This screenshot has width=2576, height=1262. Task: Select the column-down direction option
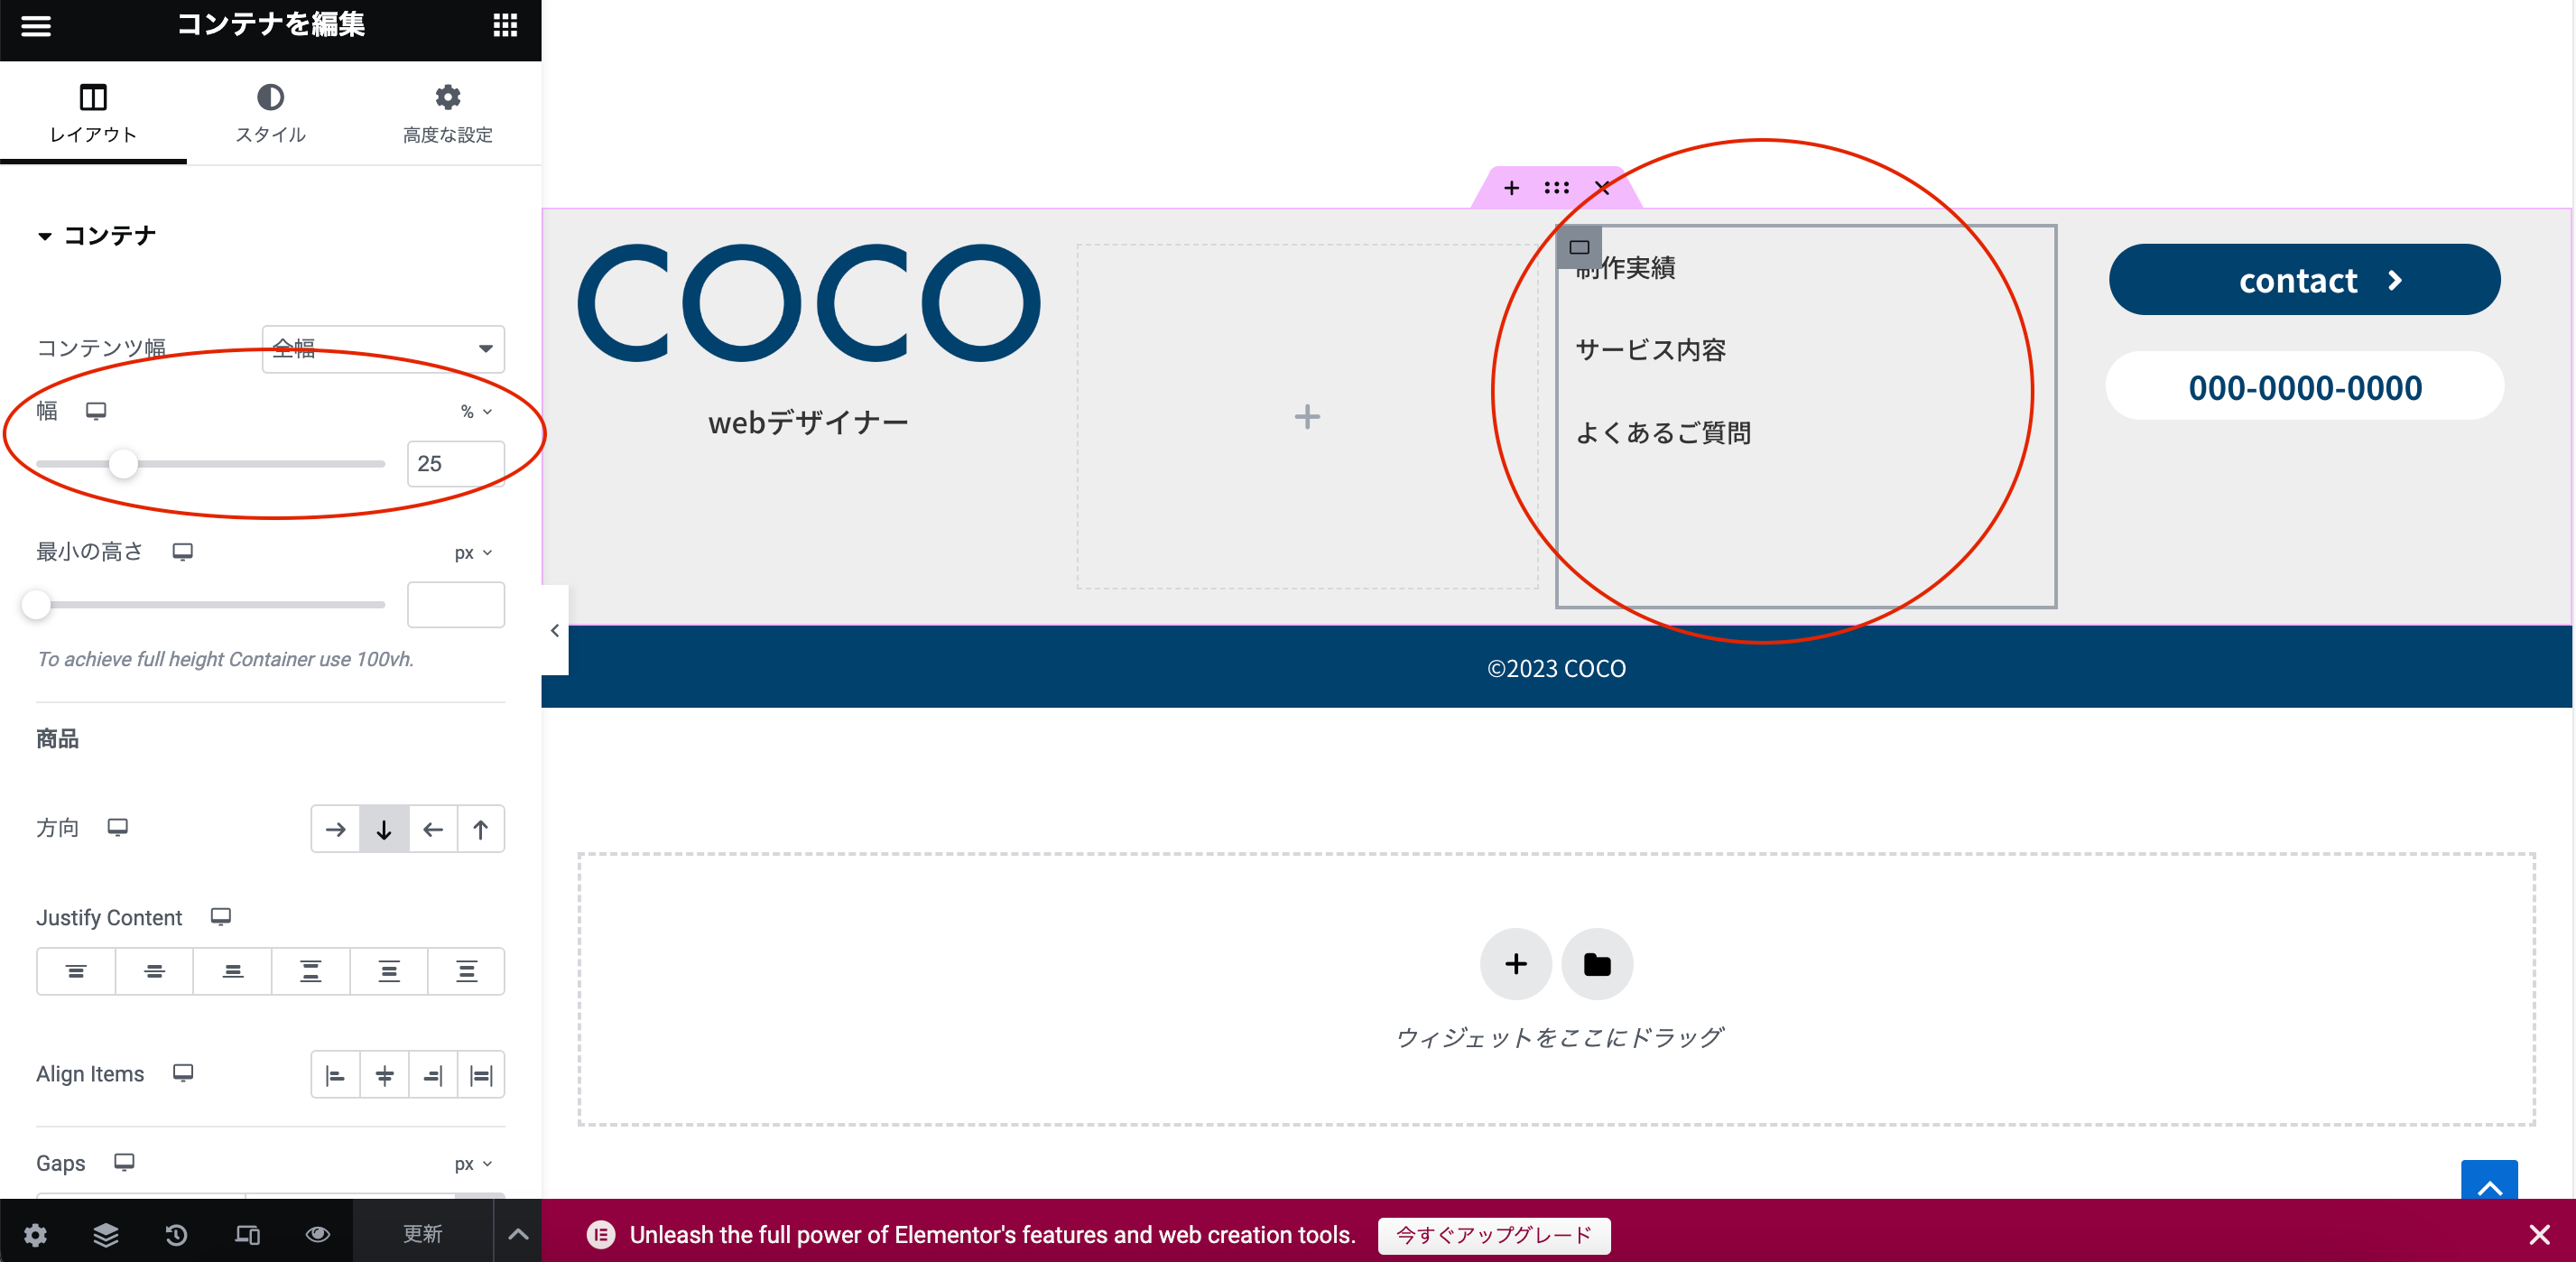coord(384,829)
